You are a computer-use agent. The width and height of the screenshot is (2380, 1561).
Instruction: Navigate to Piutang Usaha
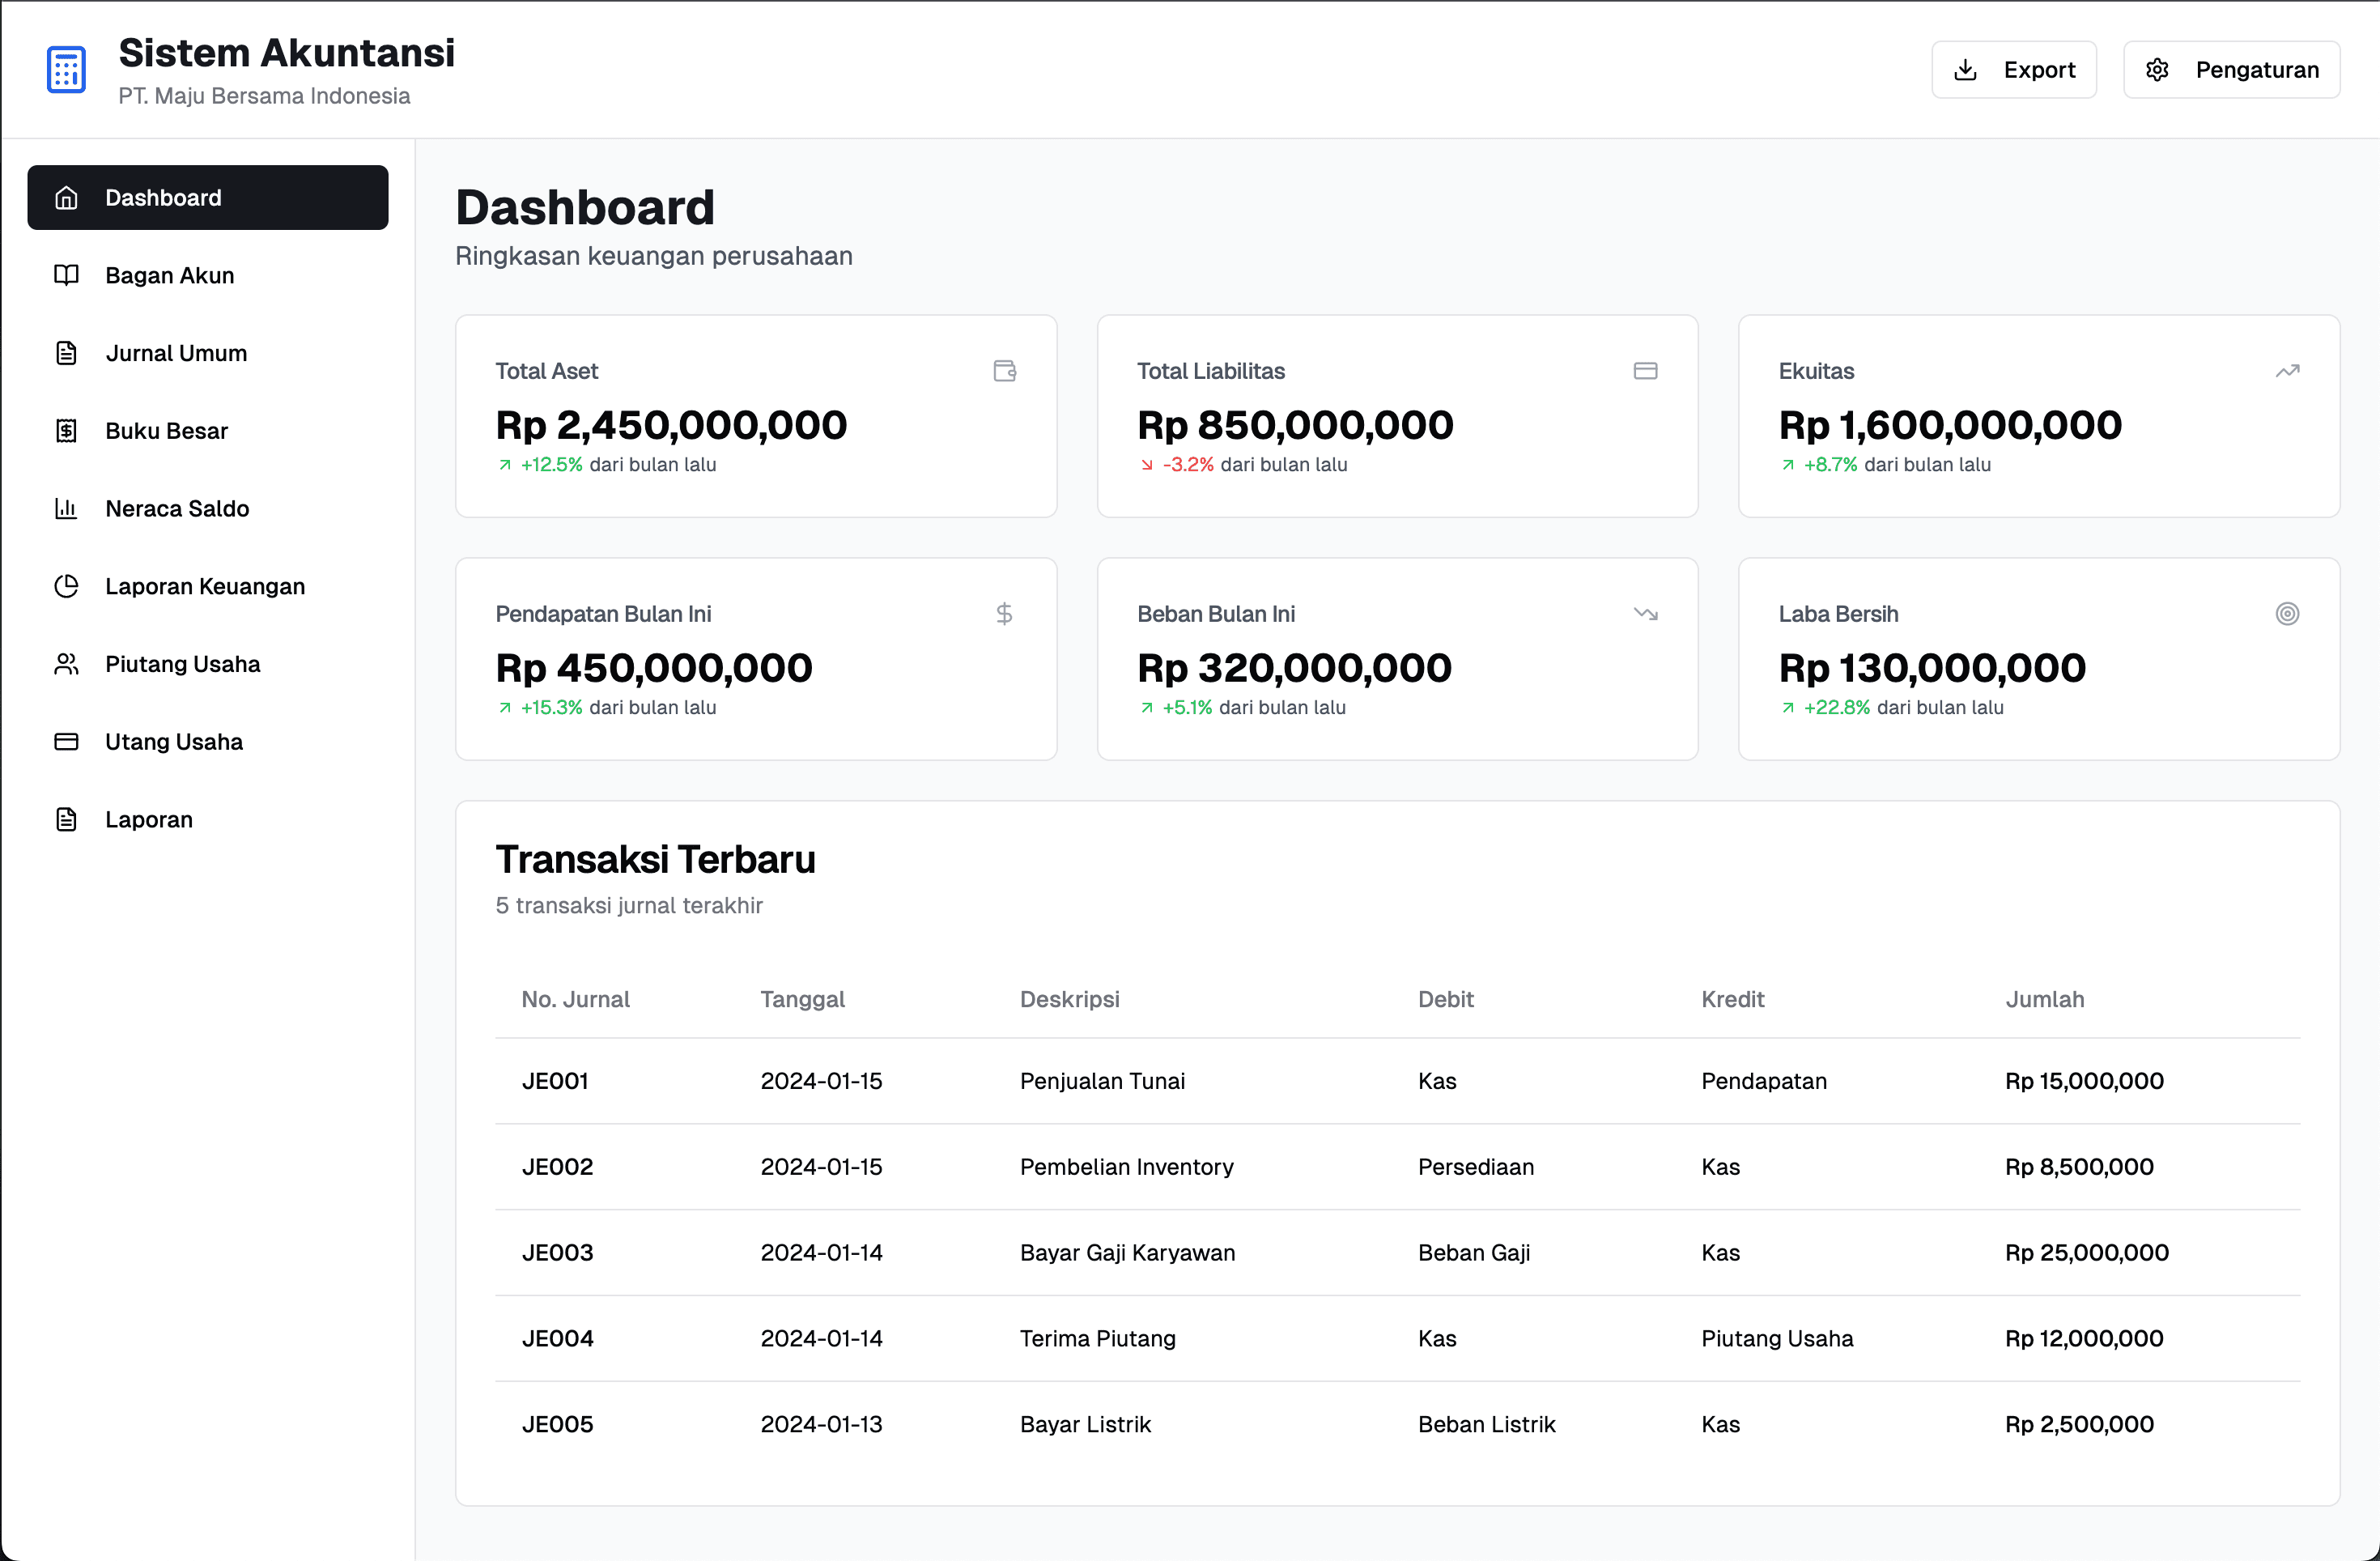tap(208, 664)
